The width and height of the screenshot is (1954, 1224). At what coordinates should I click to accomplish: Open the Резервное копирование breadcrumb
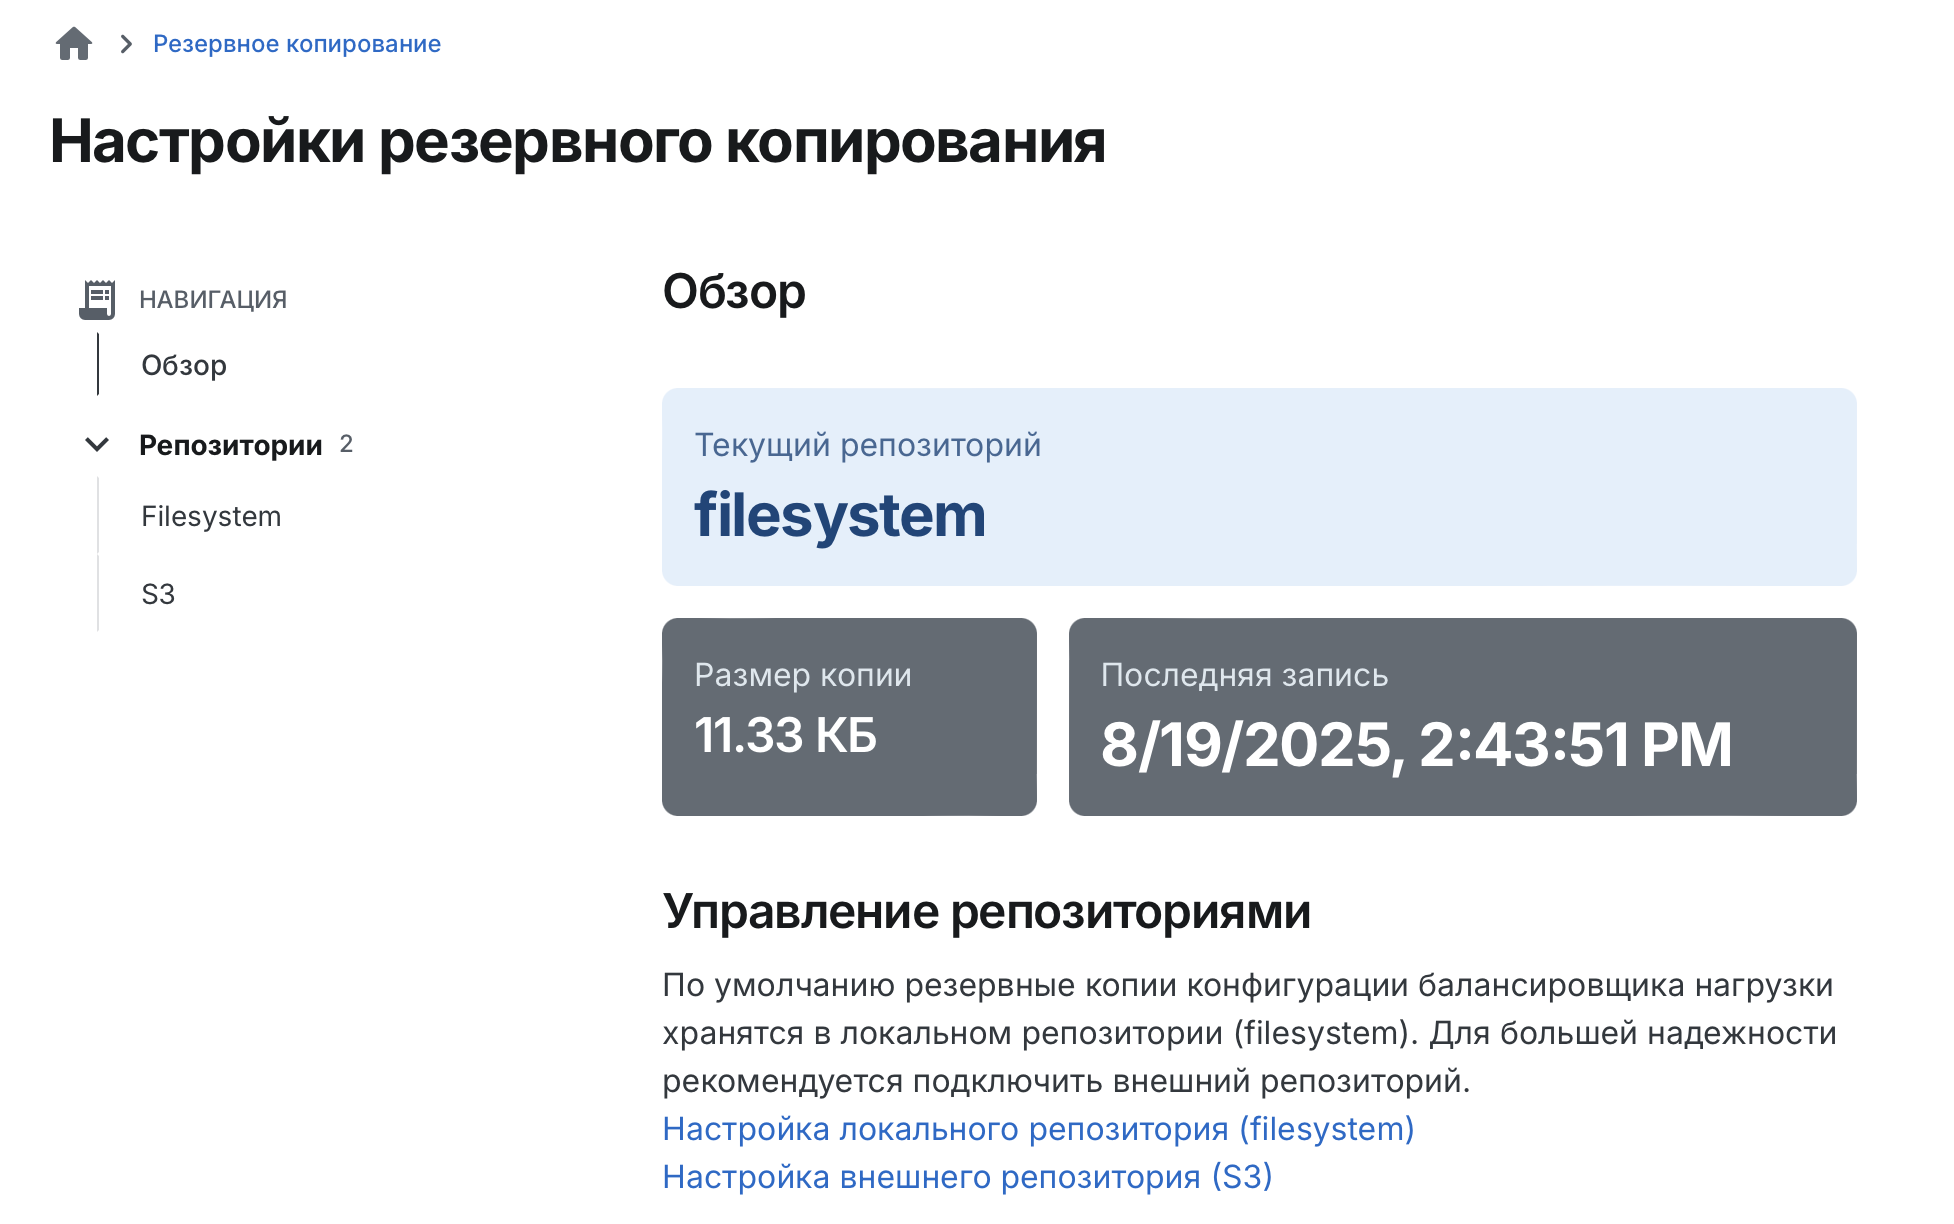tap(297, 44)
